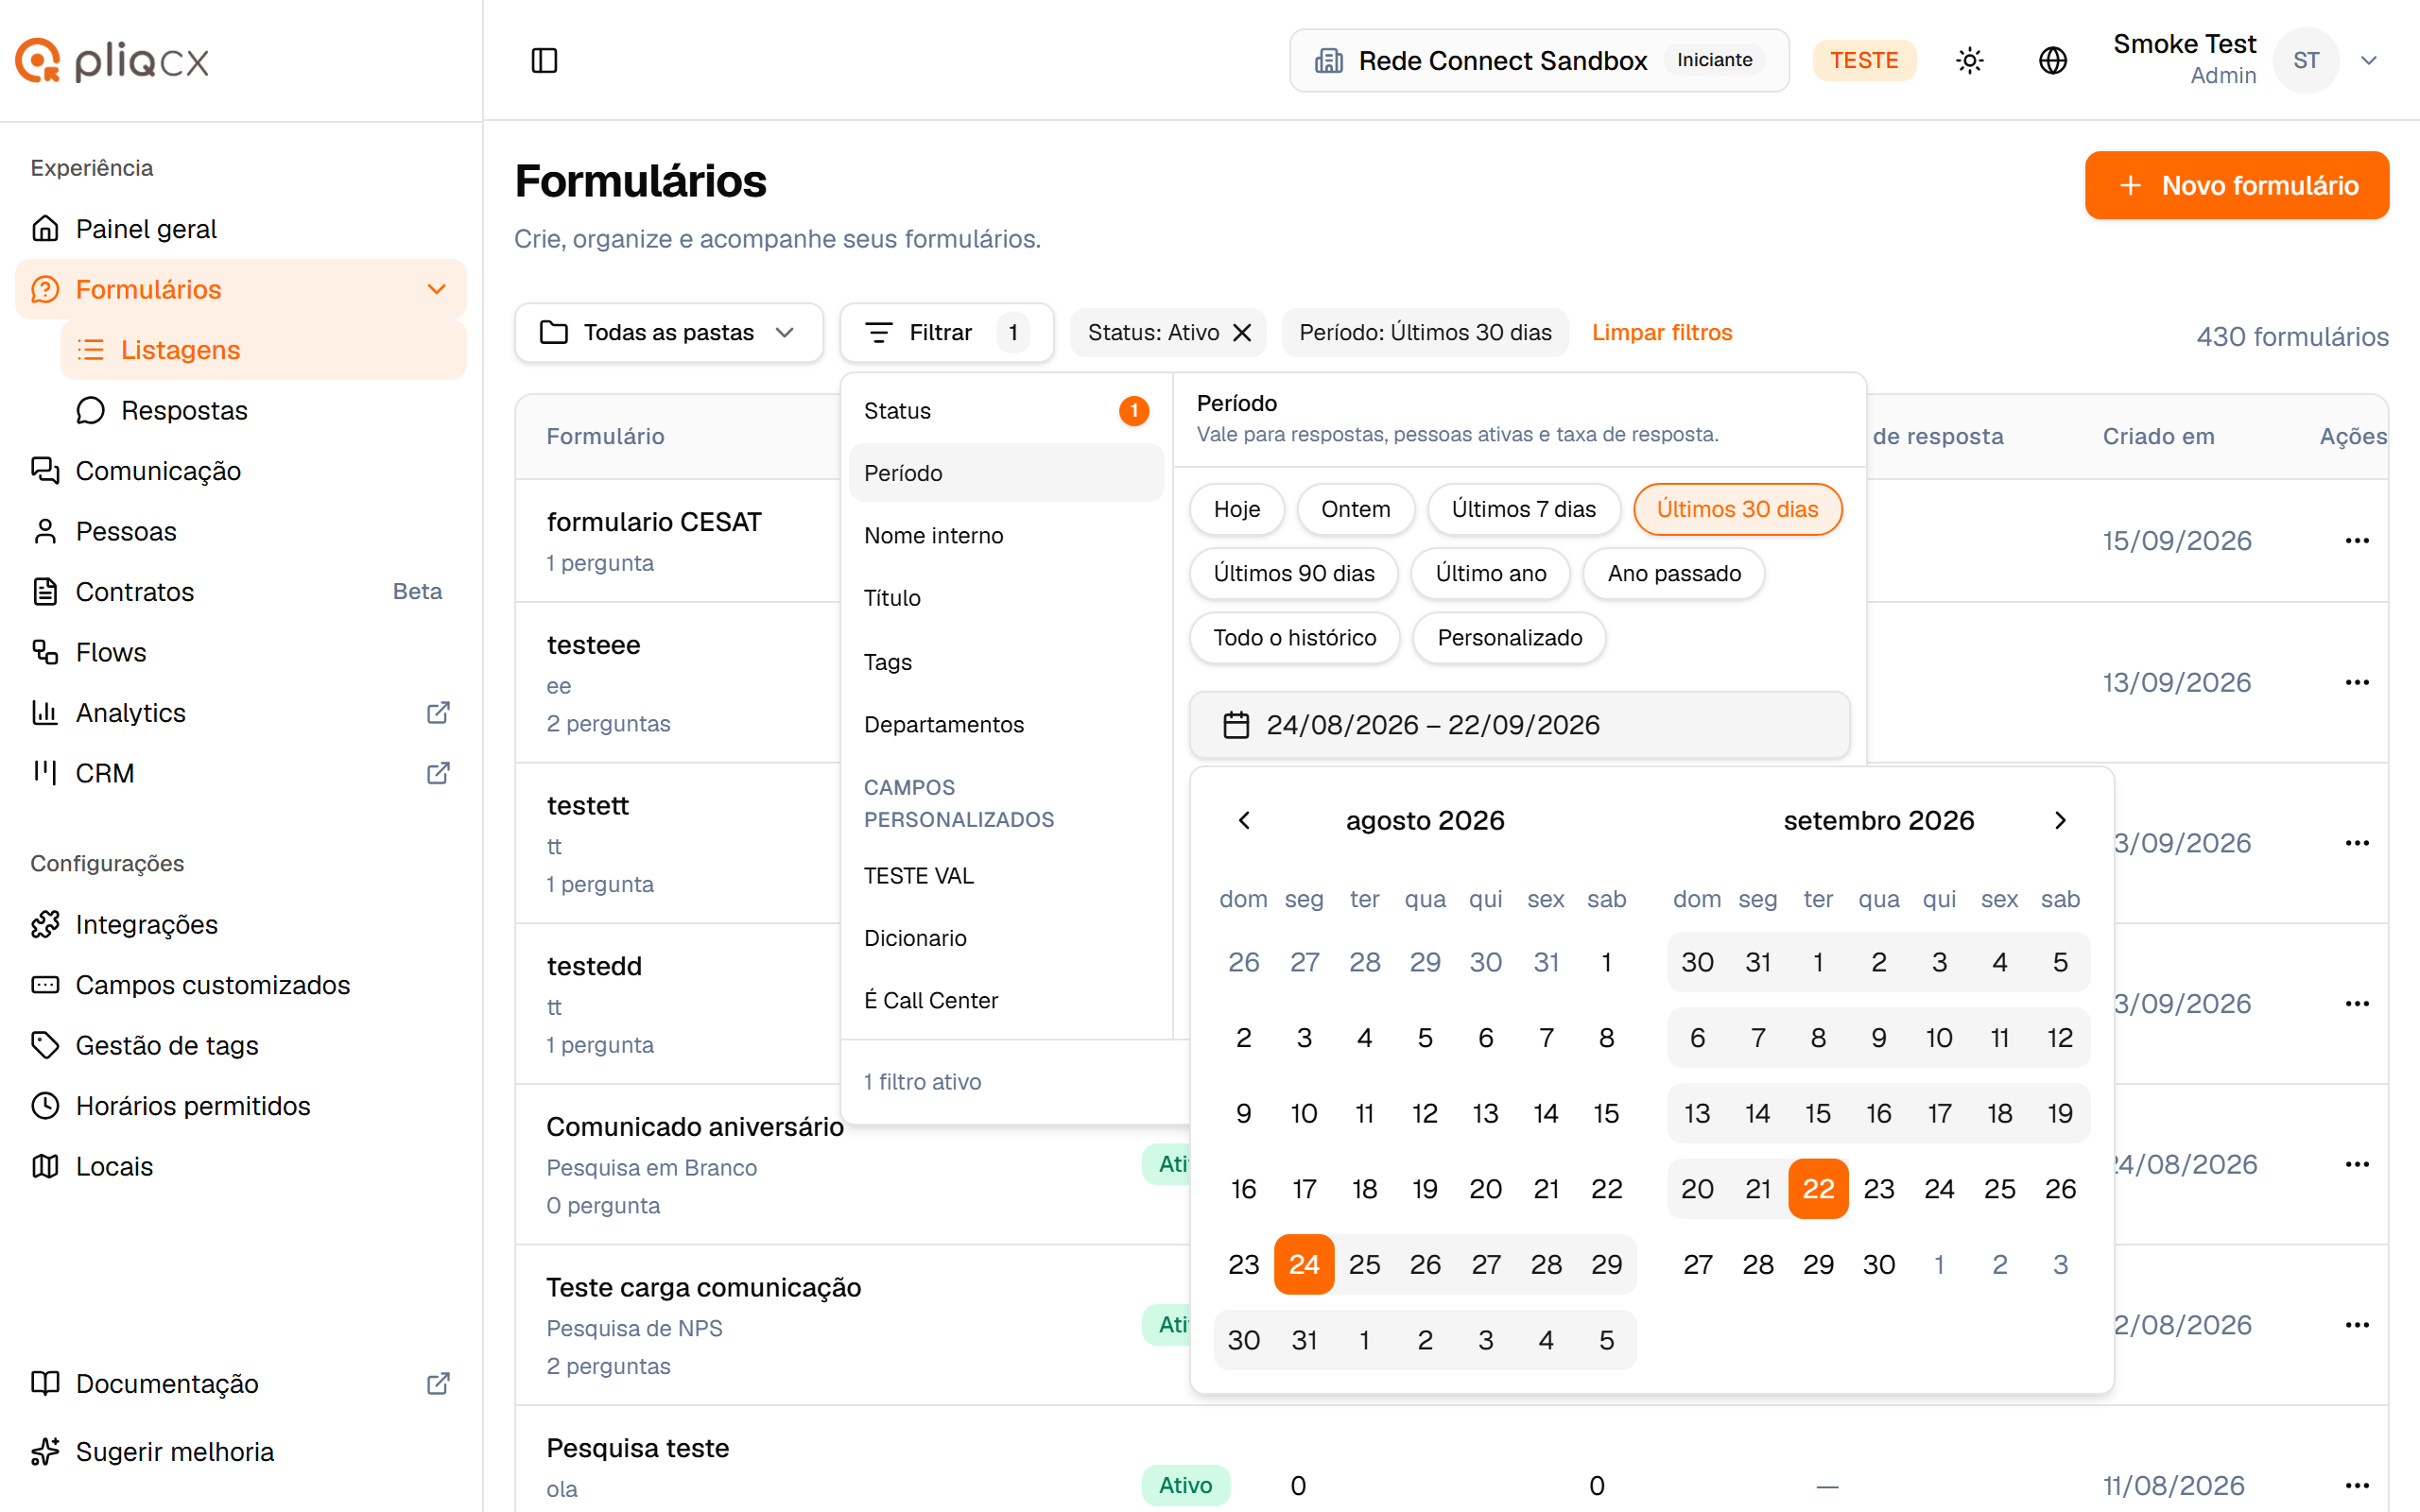Open actions menu for testeee row
Screen dimensions: 2420x1512
[x=2357, y=682]
